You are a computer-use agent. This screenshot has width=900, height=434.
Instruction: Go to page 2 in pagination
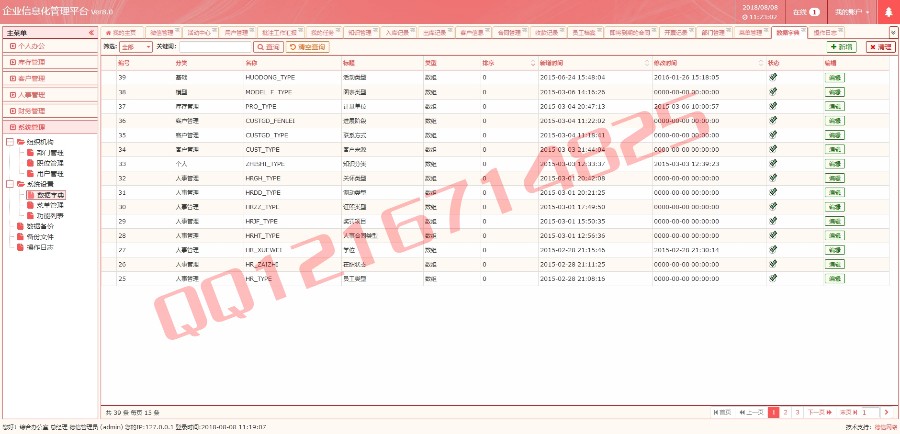tap(785, 412)
